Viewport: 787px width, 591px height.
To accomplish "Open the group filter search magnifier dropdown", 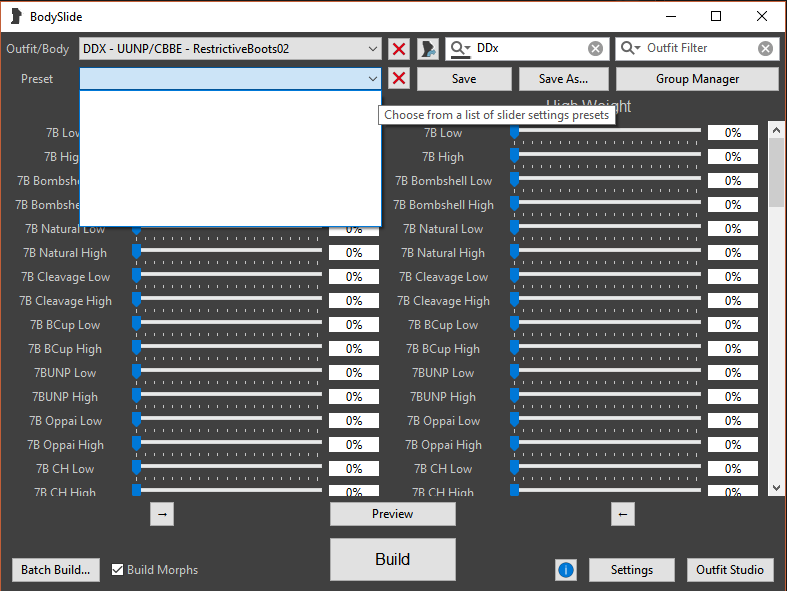I will click(460, 48).
